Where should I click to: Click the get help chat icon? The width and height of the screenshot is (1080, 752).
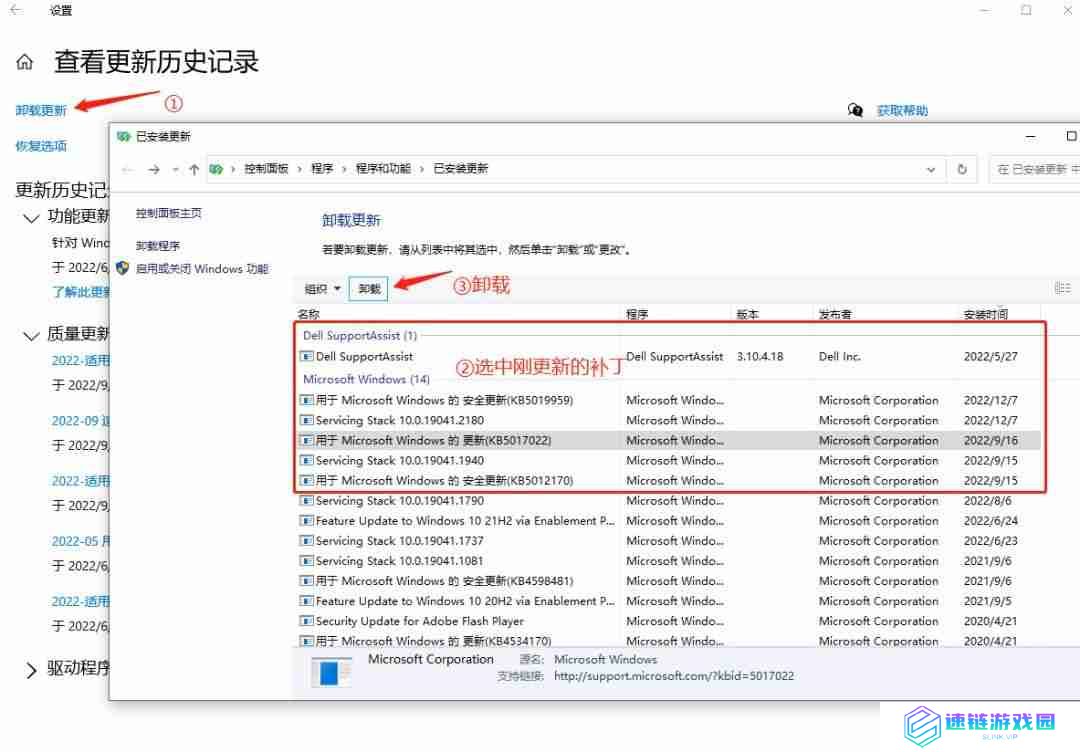pos(855,110)
